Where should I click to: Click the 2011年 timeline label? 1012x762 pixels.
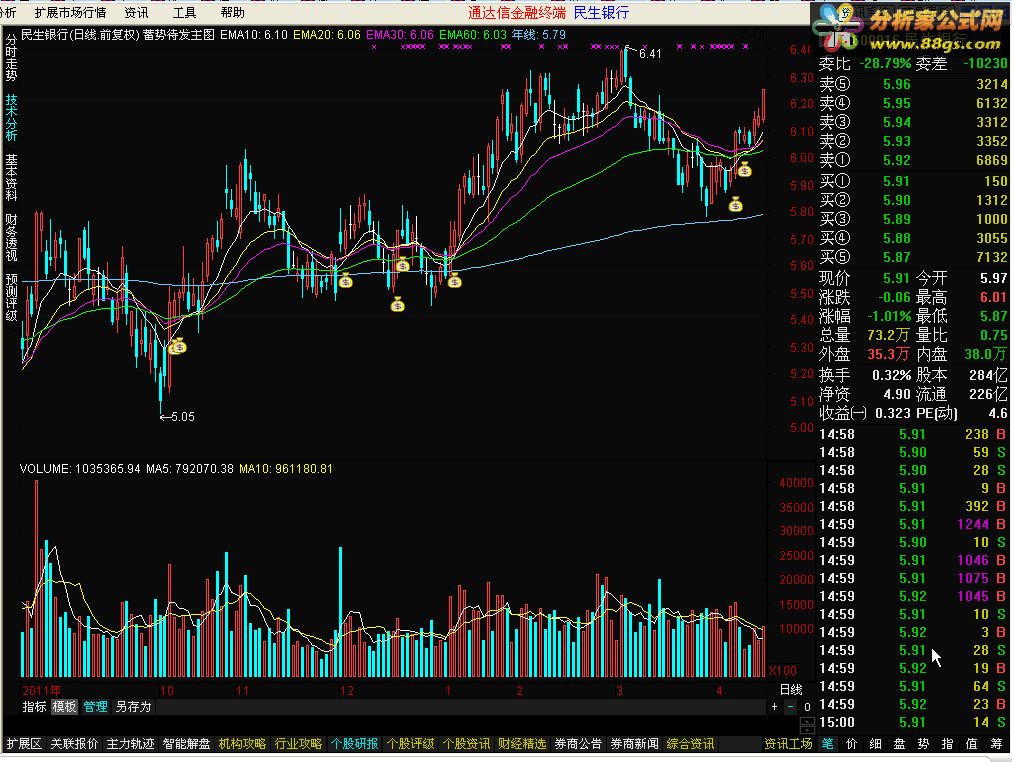[41, 690]
